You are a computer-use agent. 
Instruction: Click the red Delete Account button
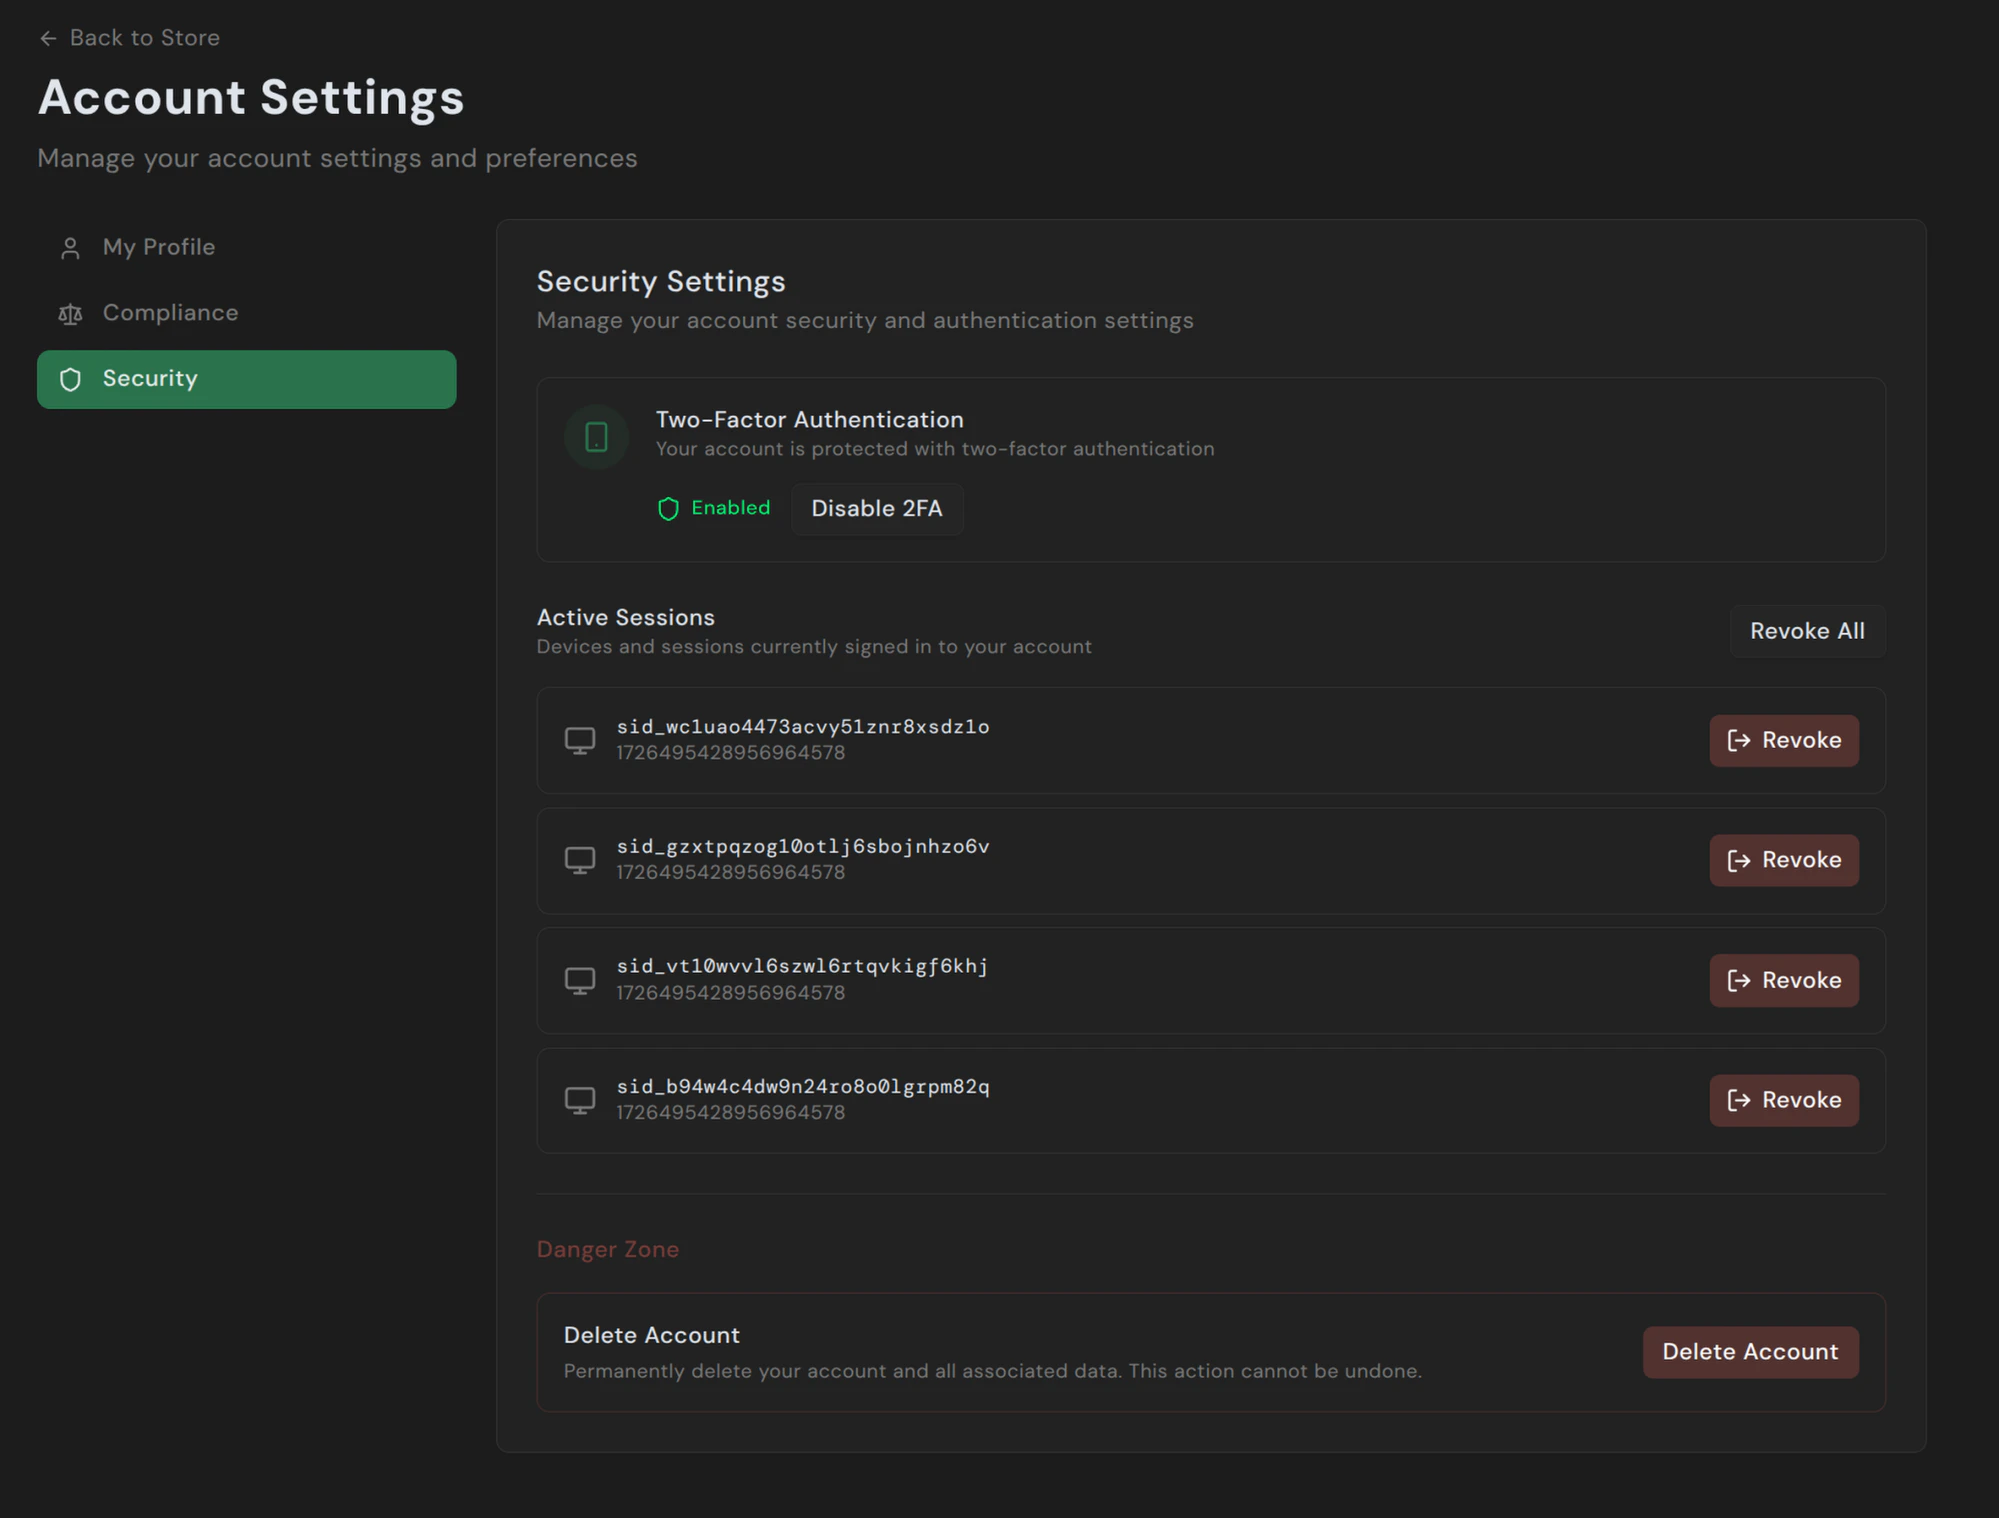(x=1750, y=1352)
